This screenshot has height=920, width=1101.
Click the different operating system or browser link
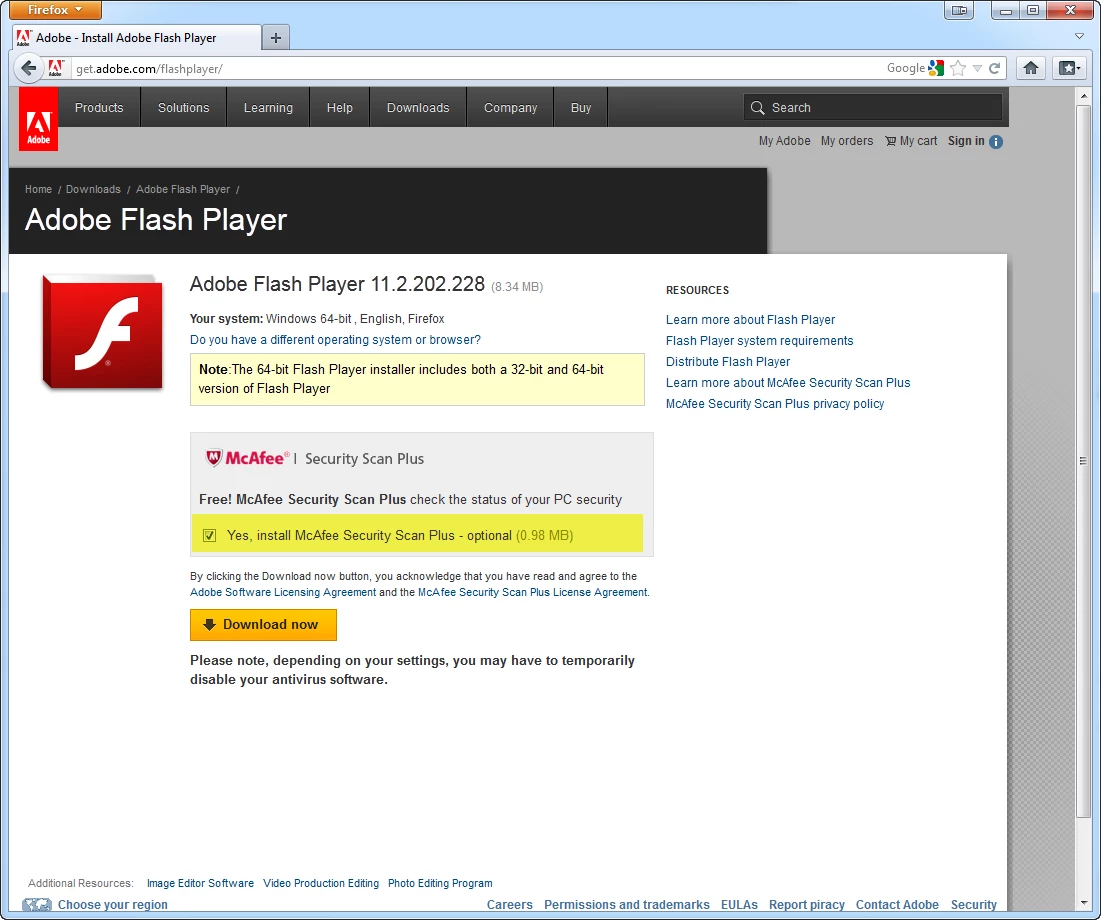pyautogui.click(x=336, y=340)
